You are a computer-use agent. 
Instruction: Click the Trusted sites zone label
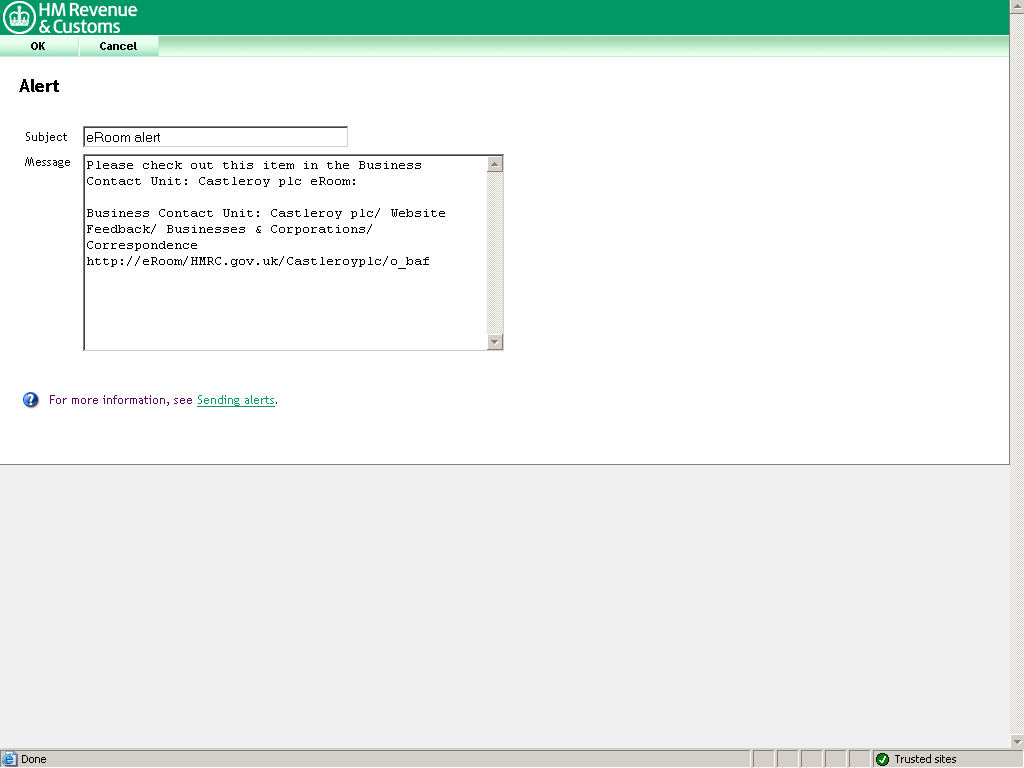(925, 759)
